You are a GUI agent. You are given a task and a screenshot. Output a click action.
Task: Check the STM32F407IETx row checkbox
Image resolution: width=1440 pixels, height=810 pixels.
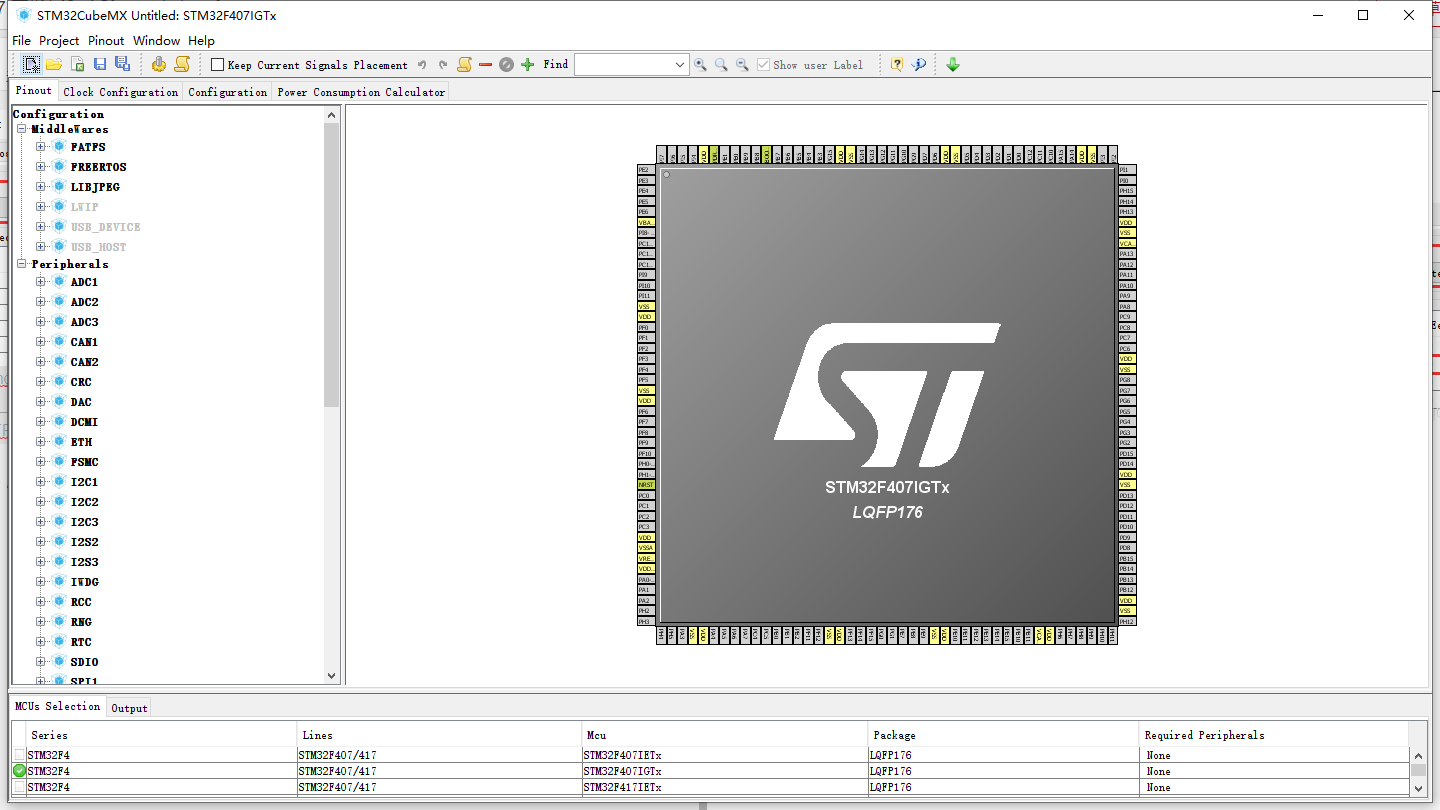click(x=18, y=755)
